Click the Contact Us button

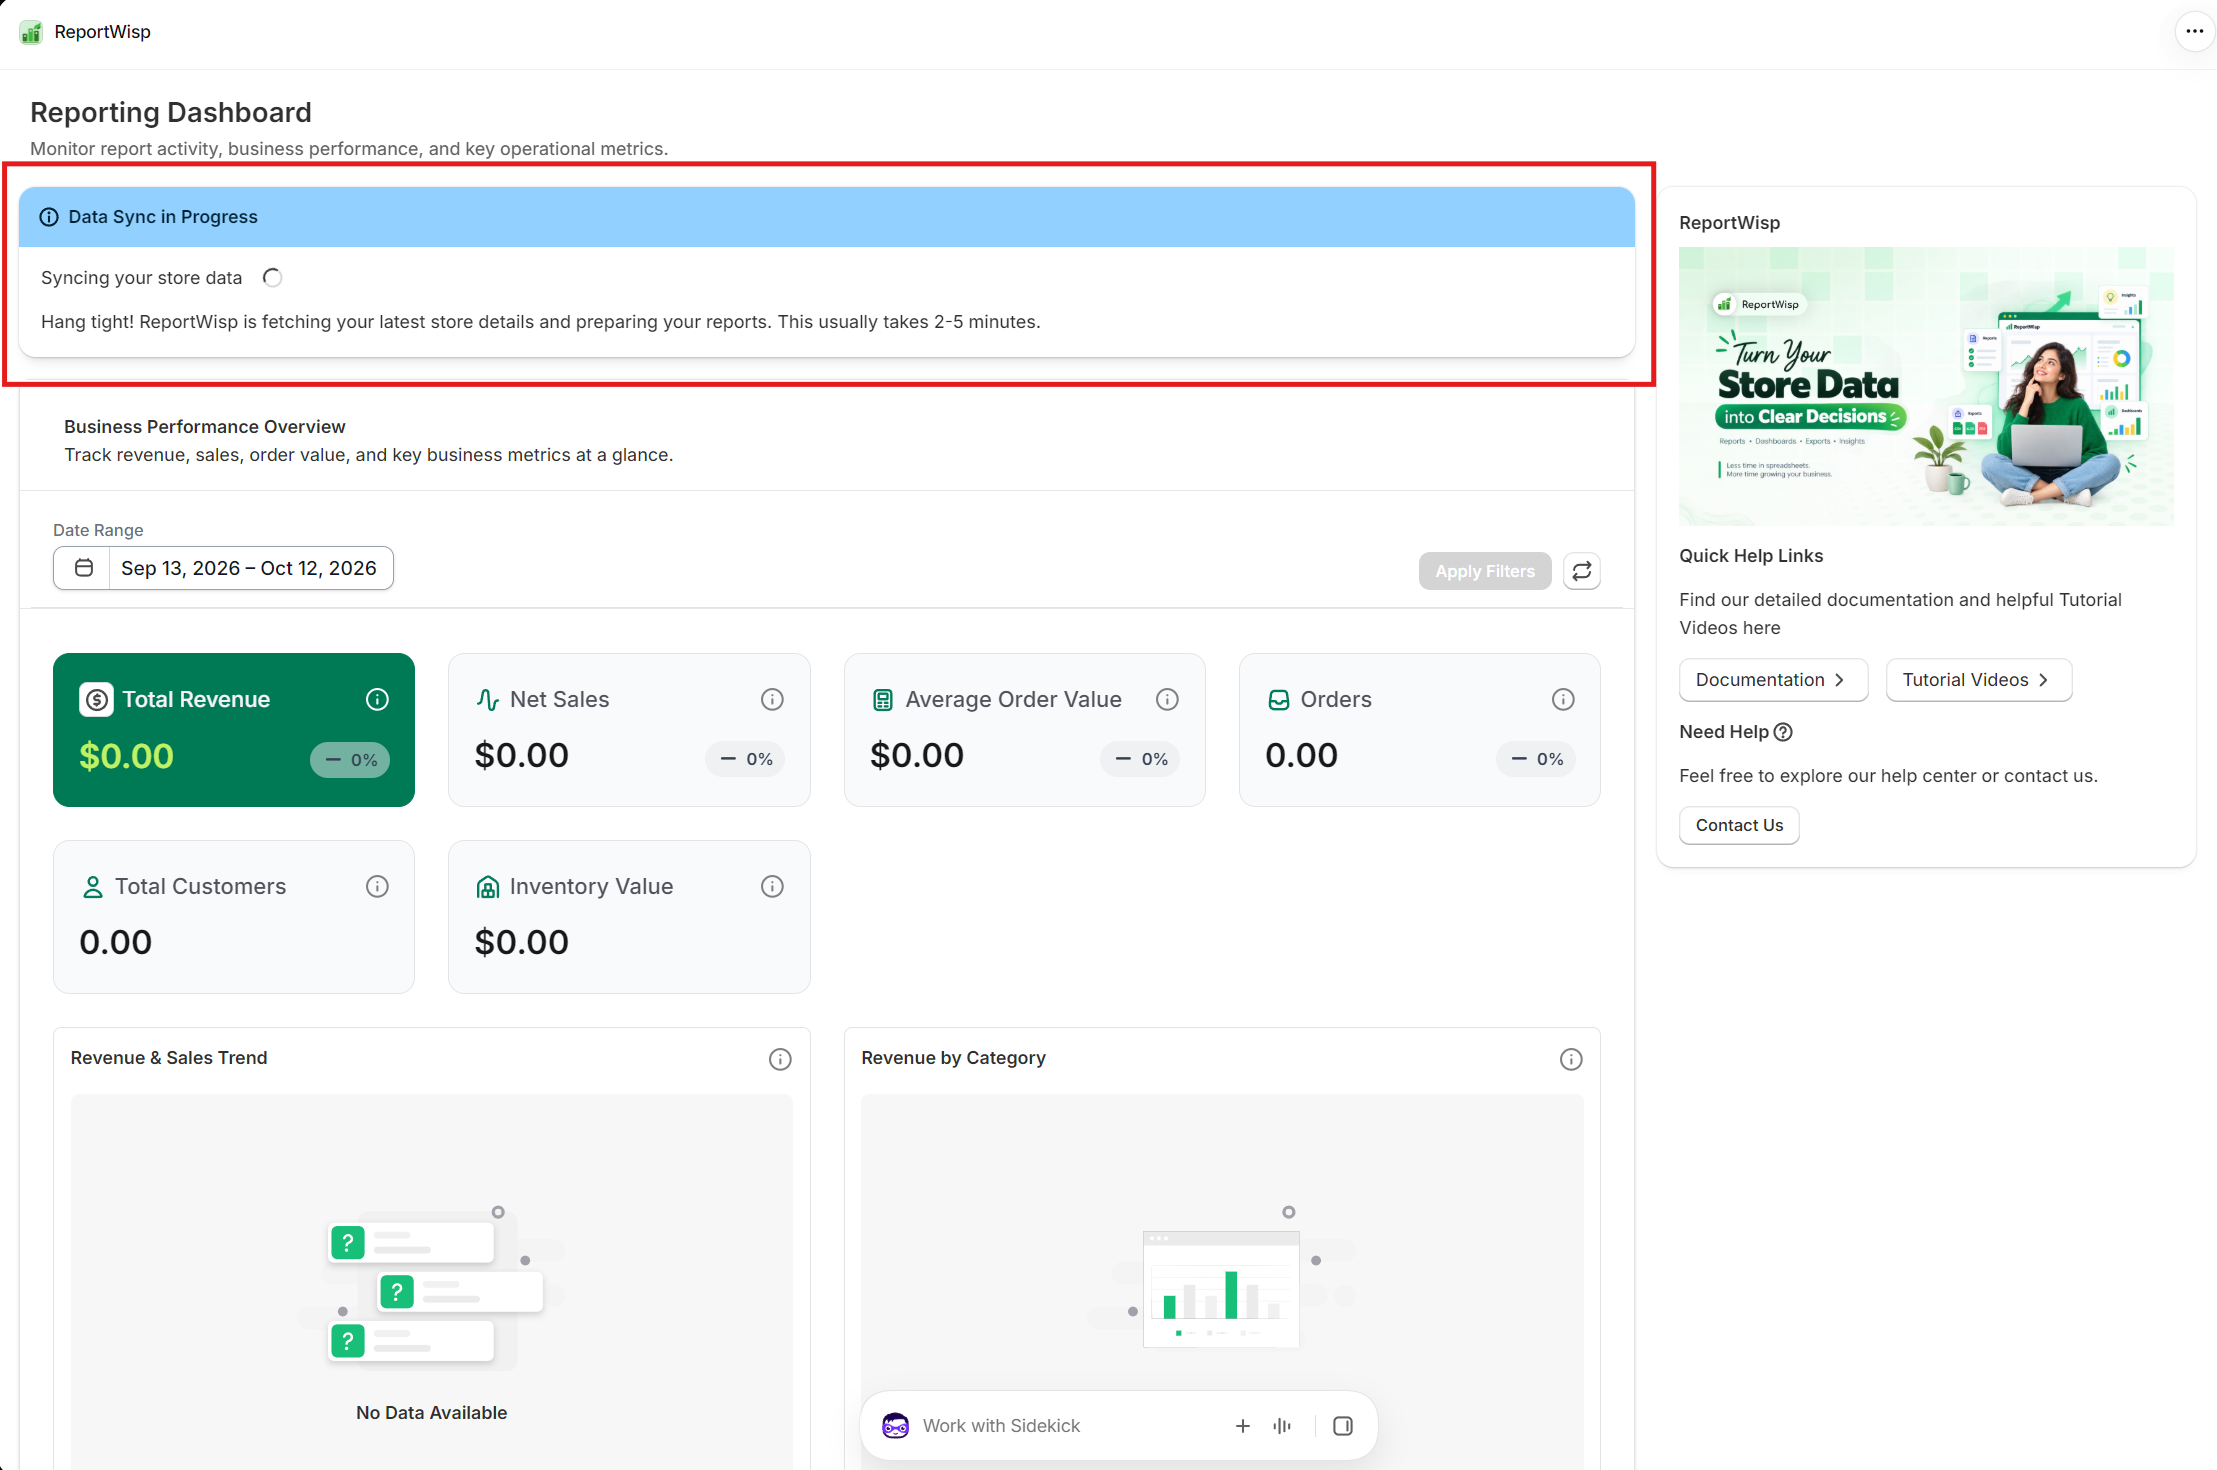click(x=1739, y=825)
